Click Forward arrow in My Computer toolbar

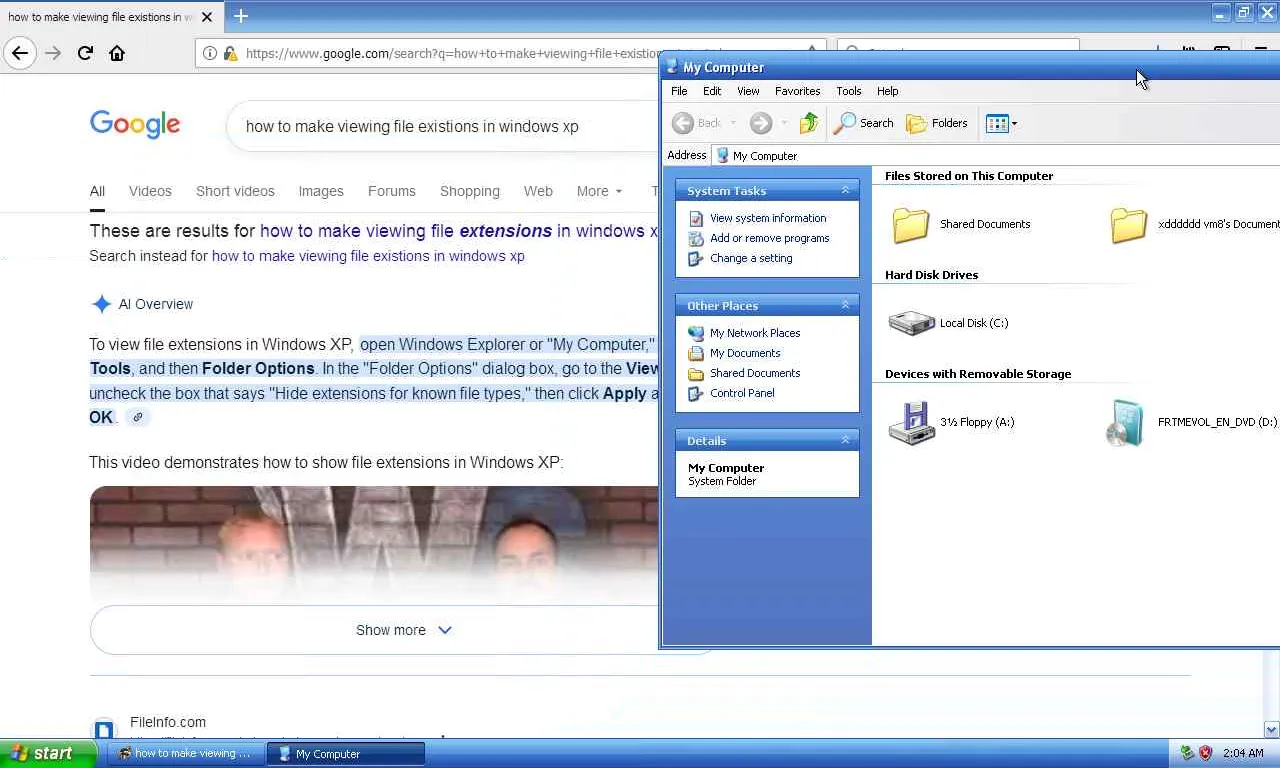[761, 123]
